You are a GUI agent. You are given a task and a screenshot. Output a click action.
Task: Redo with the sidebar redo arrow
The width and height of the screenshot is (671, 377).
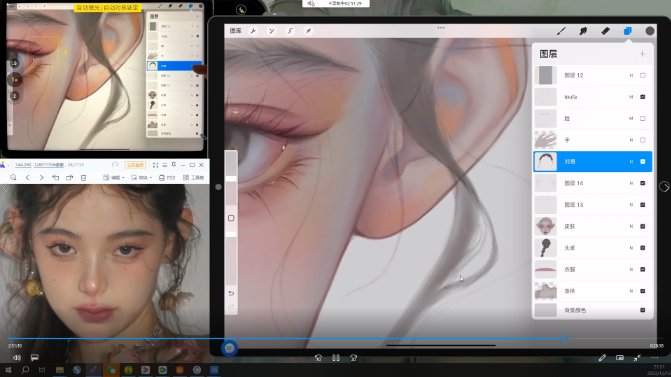tap(231, 306)
